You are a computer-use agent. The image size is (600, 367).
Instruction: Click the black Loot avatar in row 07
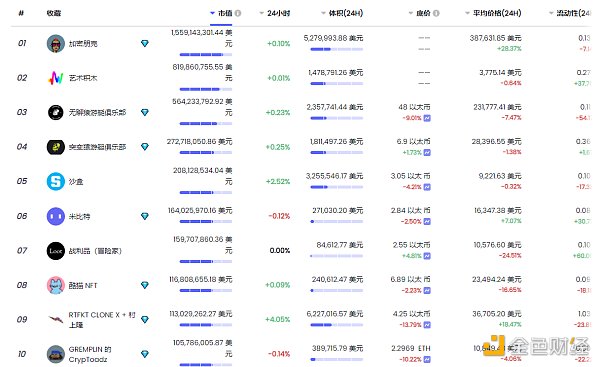56,251
